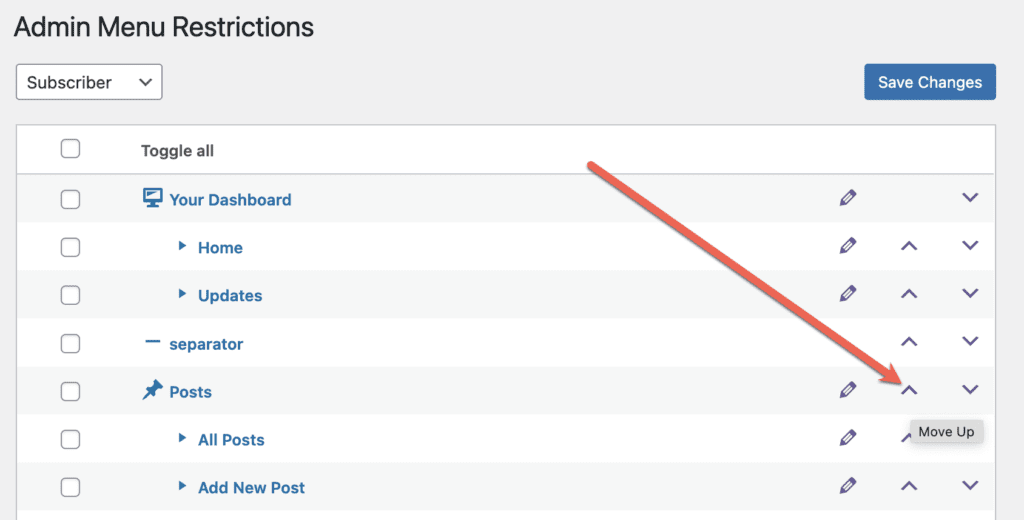Screen dimensions: 1024x520
Task: Click the Save Changes button
Action: (x=929, y=83)
